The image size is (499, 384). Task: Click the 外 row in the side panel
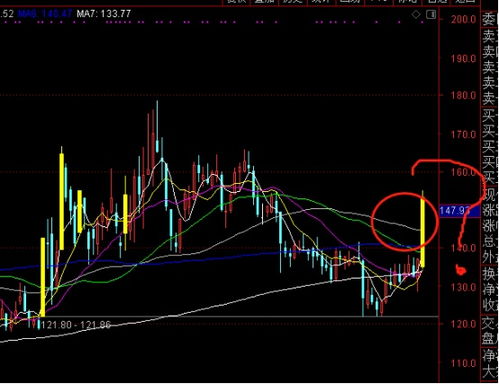490,257
